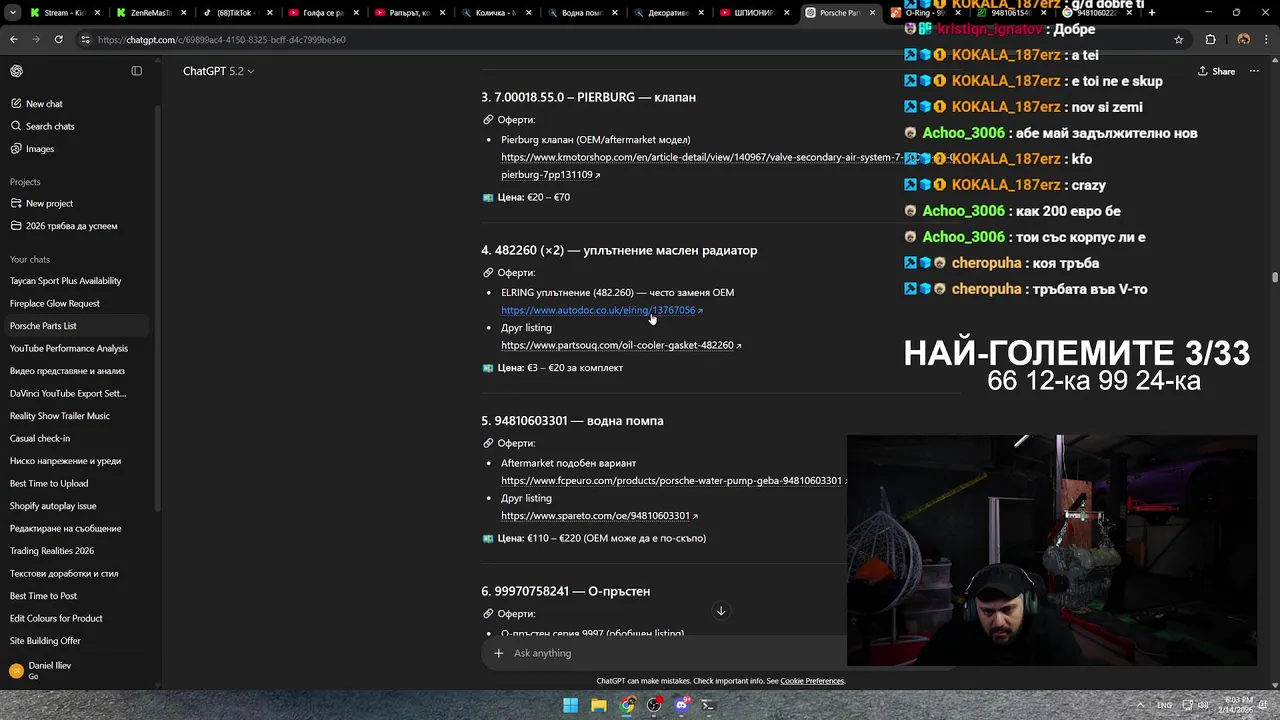Open the ChatGPT logo home icon
The image size is (1280, 720).
[x=16, y=71]
